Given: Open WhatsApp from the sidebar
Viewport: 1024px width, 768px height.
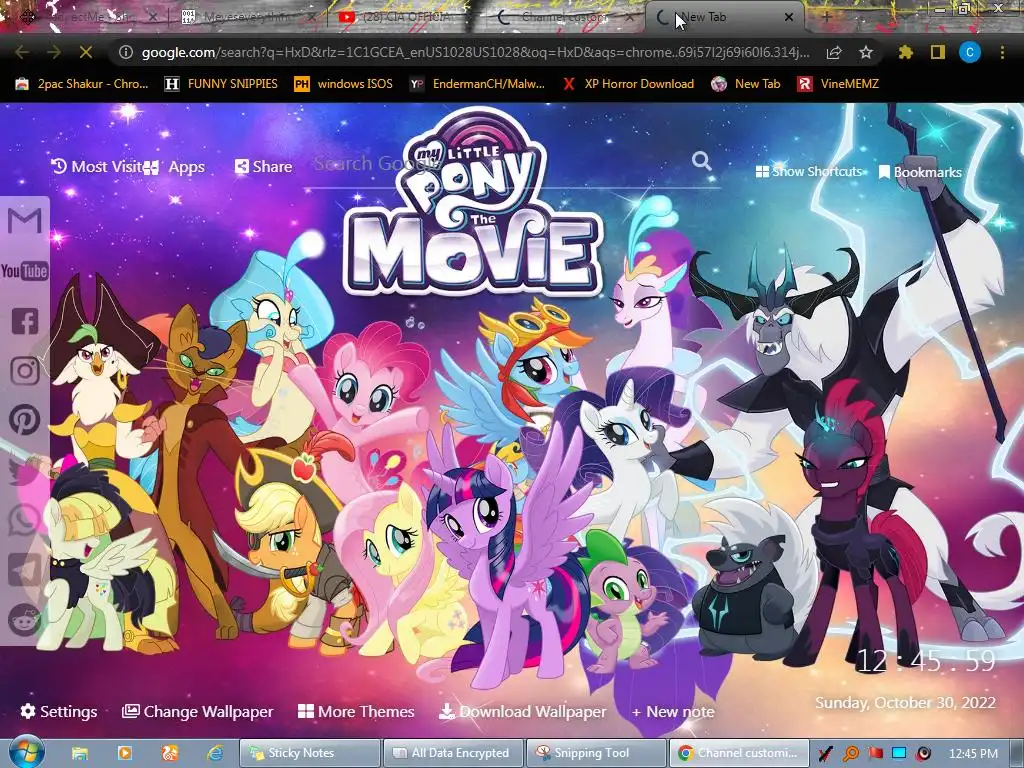Looking at the screenshot, I should click(x=25, y=520).
